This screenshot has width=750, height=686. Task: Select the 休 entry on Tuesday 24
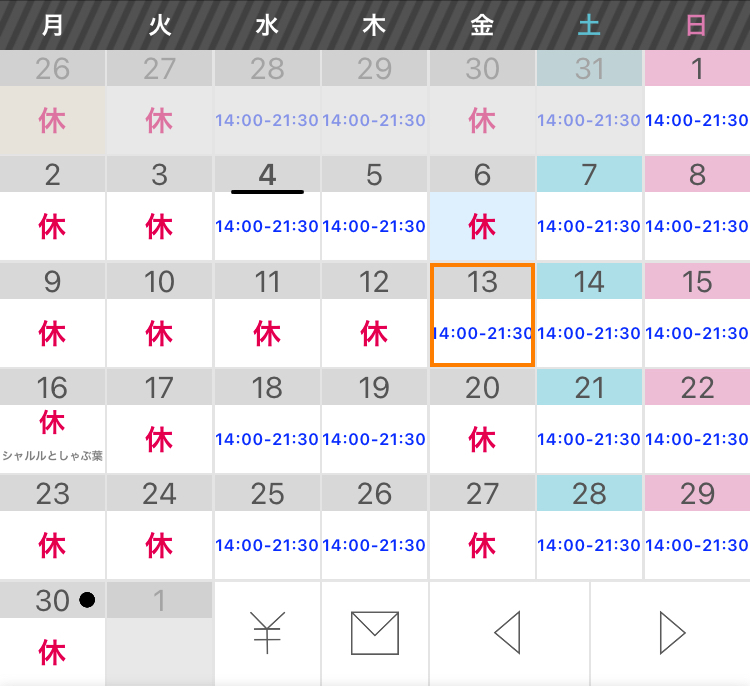click(x=159, y=545)
